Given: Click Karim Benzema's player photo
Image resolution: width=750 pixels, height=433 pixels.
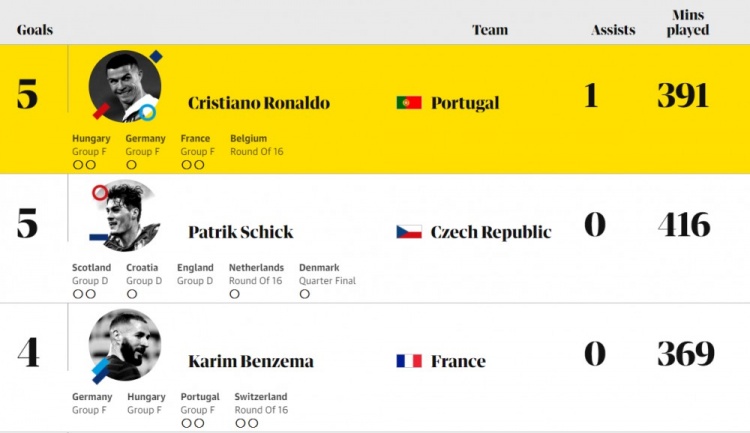Looking at the screenshot, I should pos(125,345).
